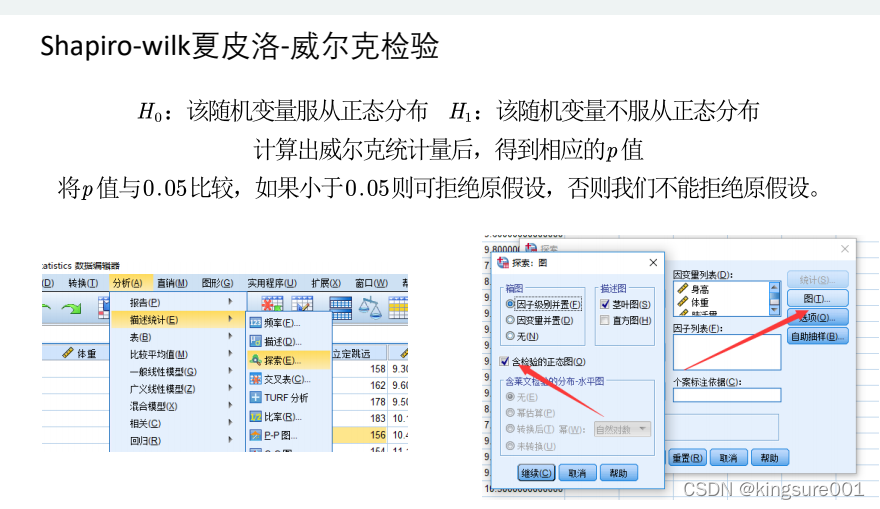The width and height of the screenshot is (880, 509).
Task: Click the Select Cases yellow-row table icon
Action: click(x=398, y=308)
